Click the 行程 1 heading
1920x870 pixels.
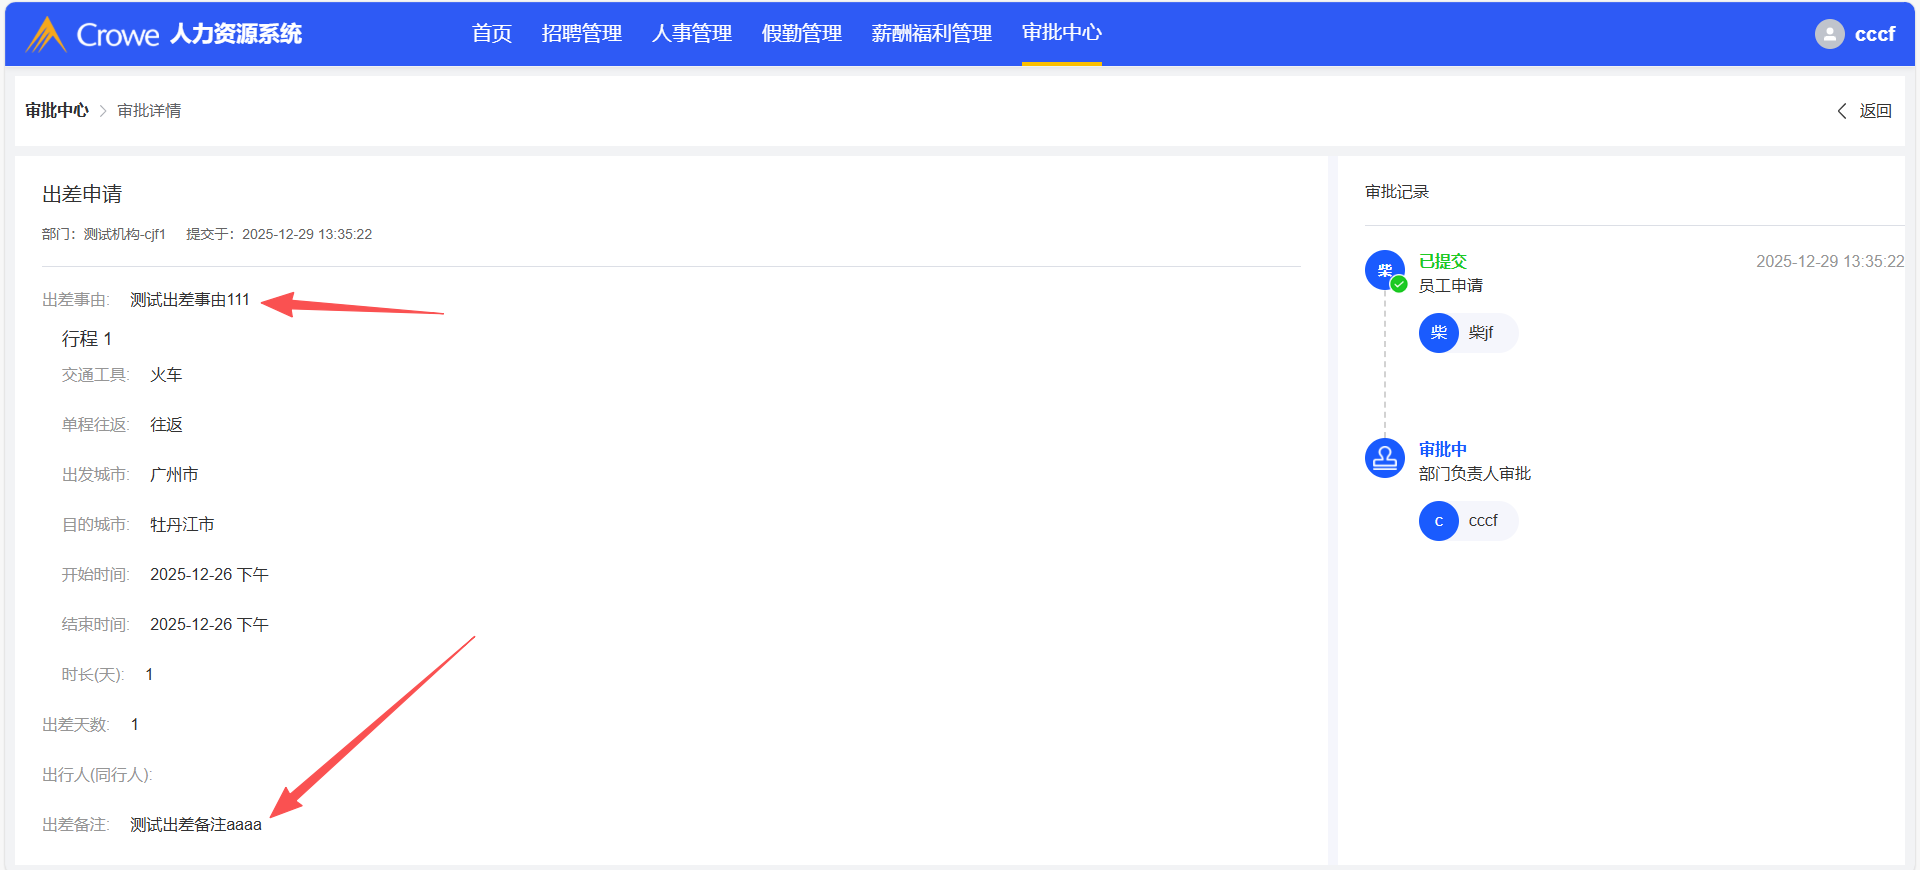click(x=87, y=339)
